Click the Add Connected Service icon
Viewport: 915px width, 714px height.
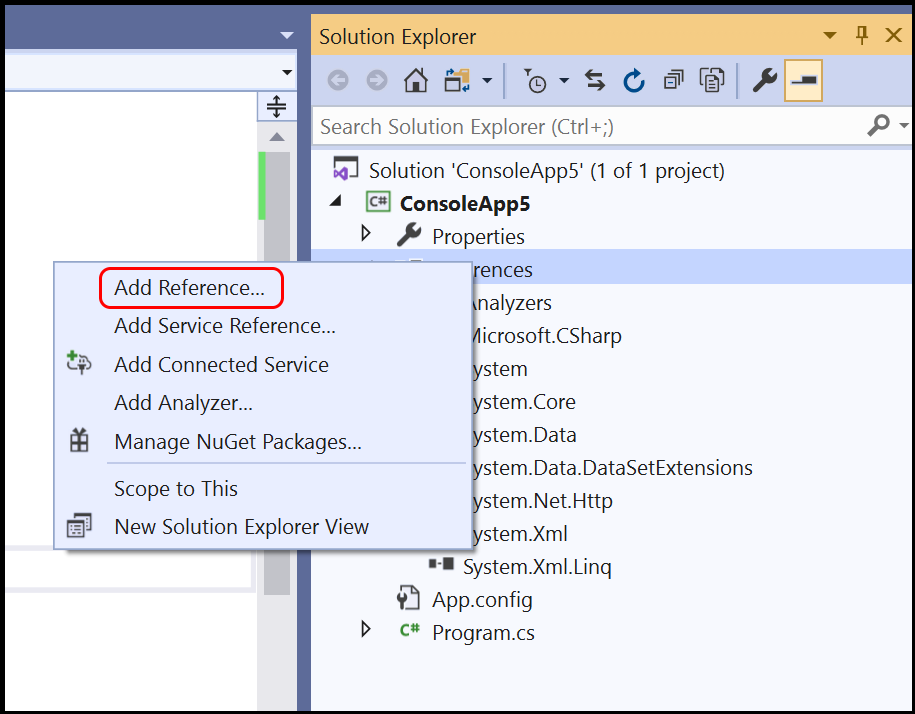[x=78, y=364]
